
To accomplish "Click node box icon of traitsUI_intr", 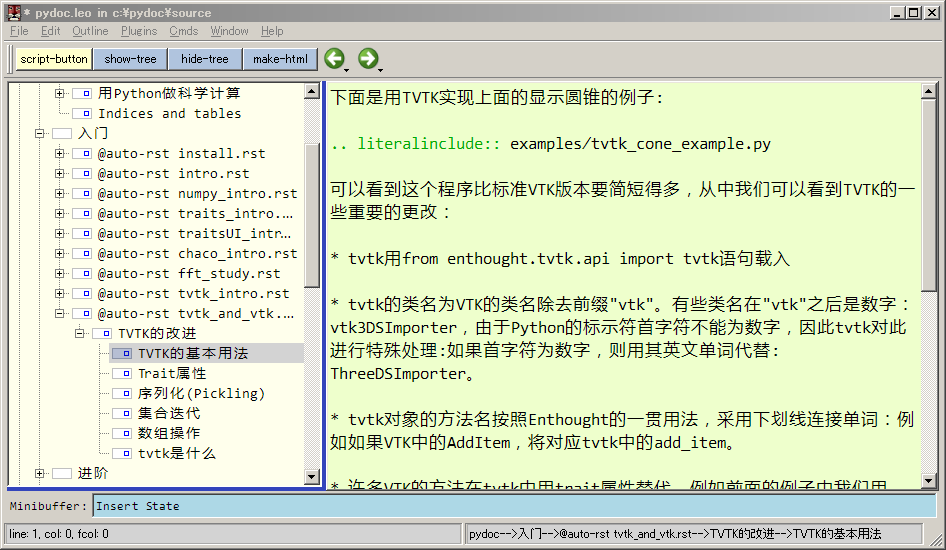I will 82,233.
